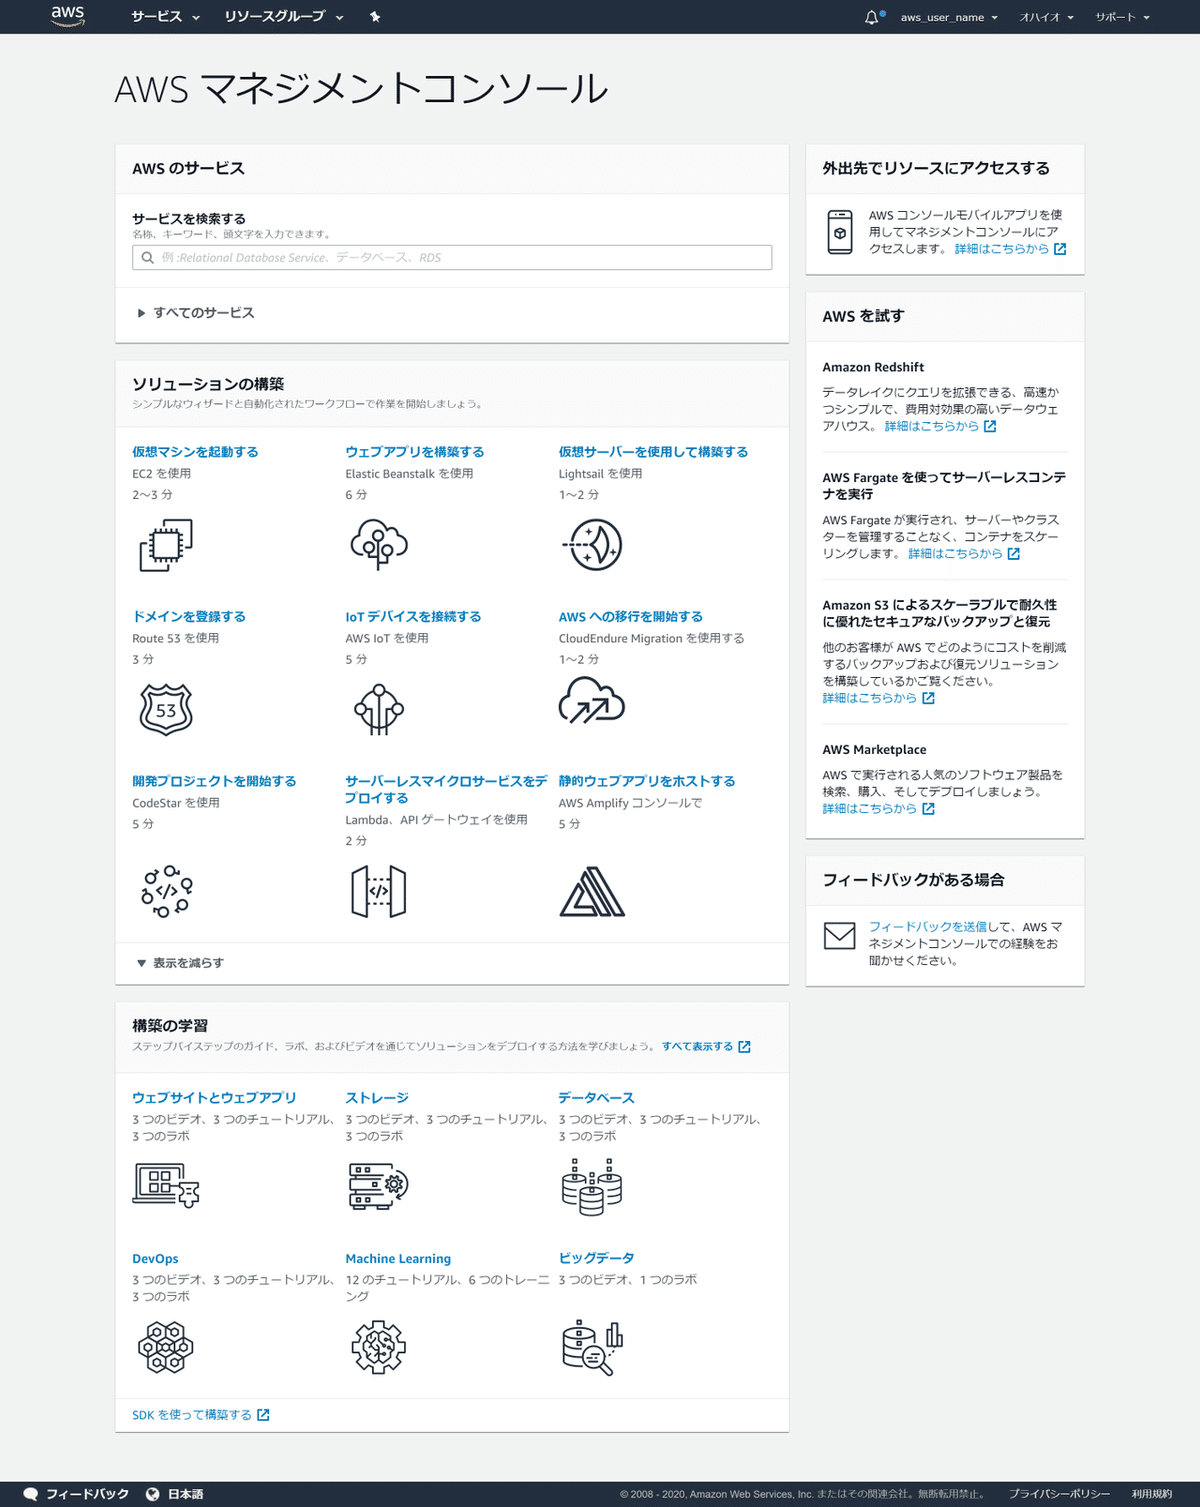Click the database learning icon
1200x1507 pixels.
tap(592, 1187)
